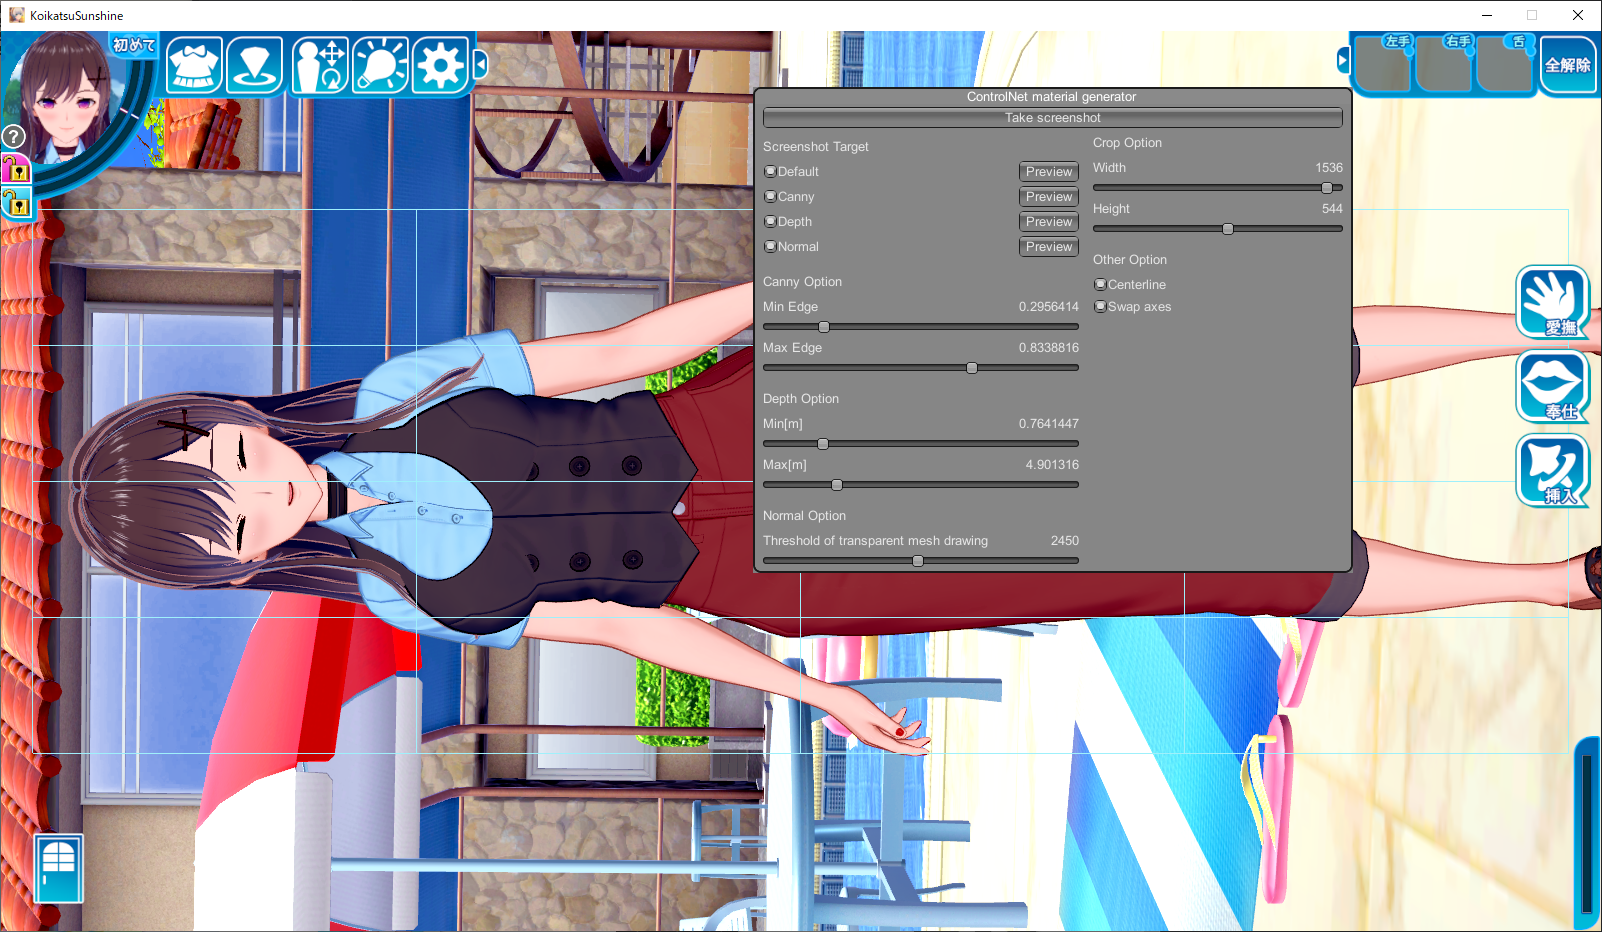Select the 舌 slot
The image size is (1602, 932).
tap(1504, 64)
